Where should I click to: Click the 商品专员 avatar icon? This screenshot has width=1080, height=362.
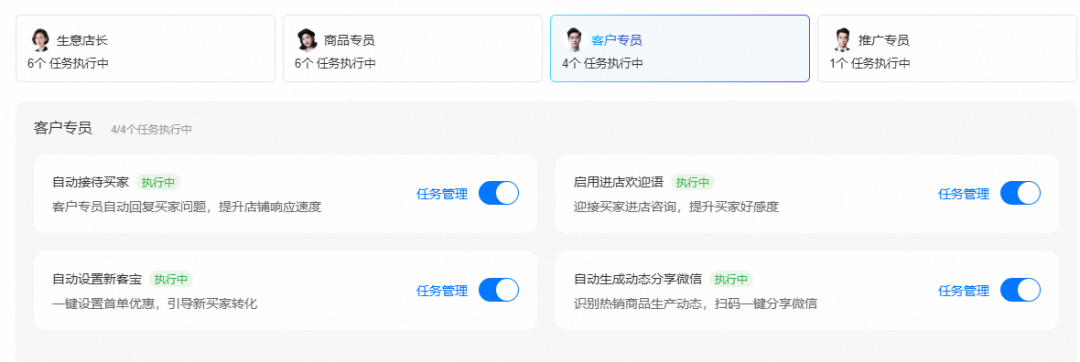tap(307, 40)
